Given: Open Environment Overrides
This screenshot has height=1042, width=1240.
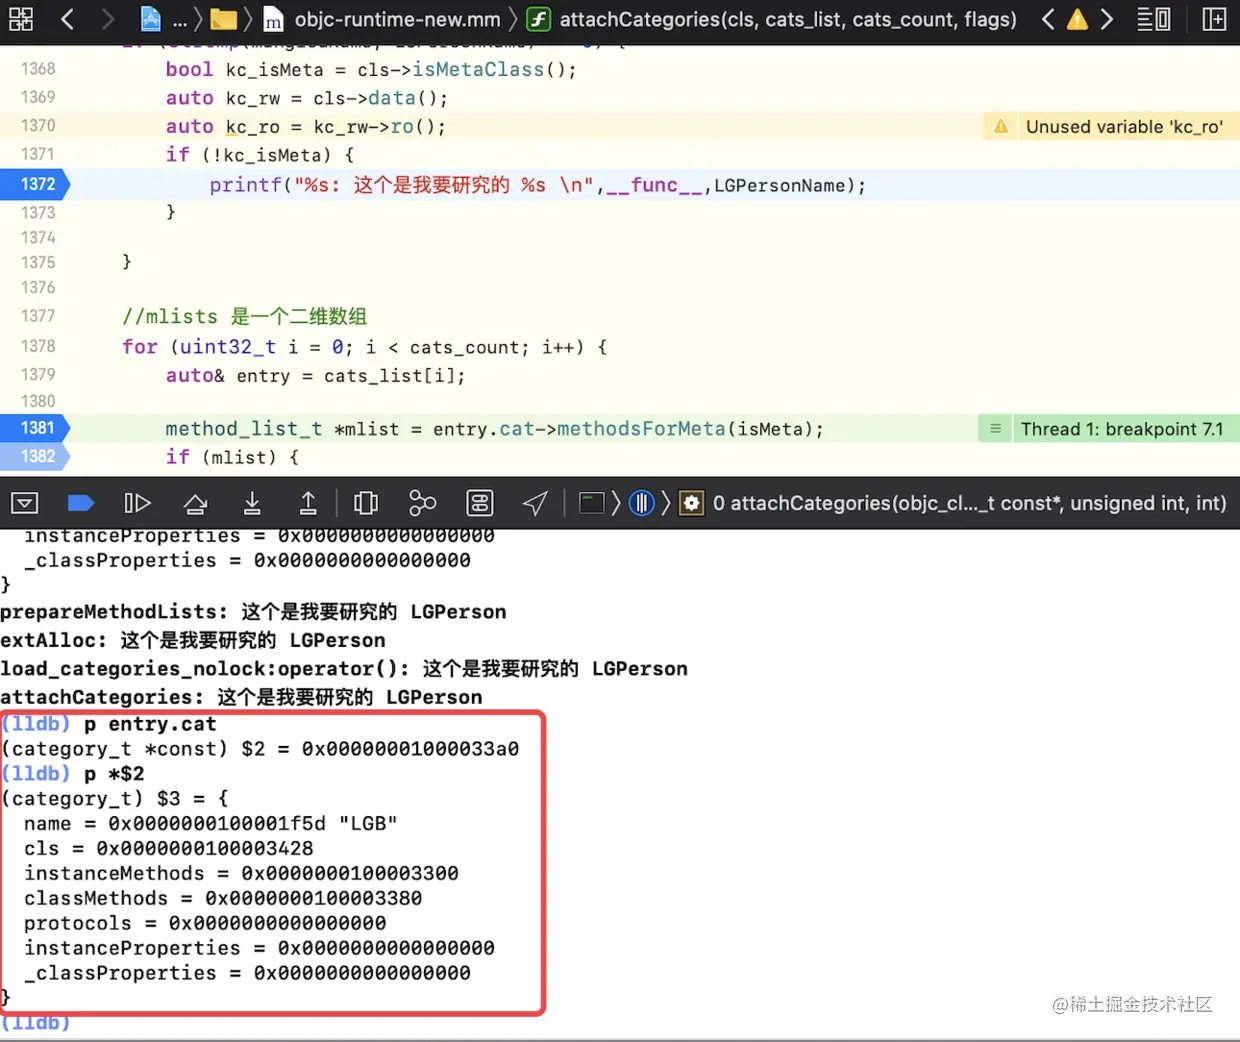Looking at the screenshot, I should click(480, 503).
